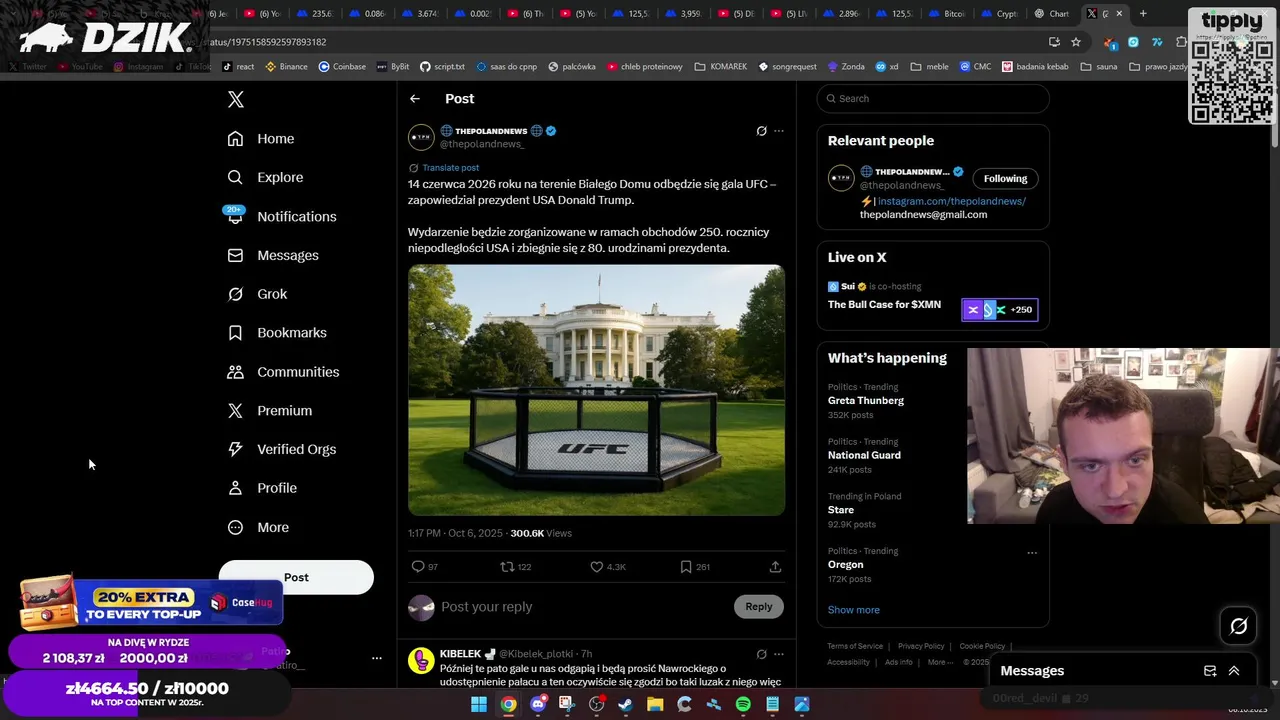Open Messages in the sidebar
The image size is (1280, 720).
coord(273,255)
